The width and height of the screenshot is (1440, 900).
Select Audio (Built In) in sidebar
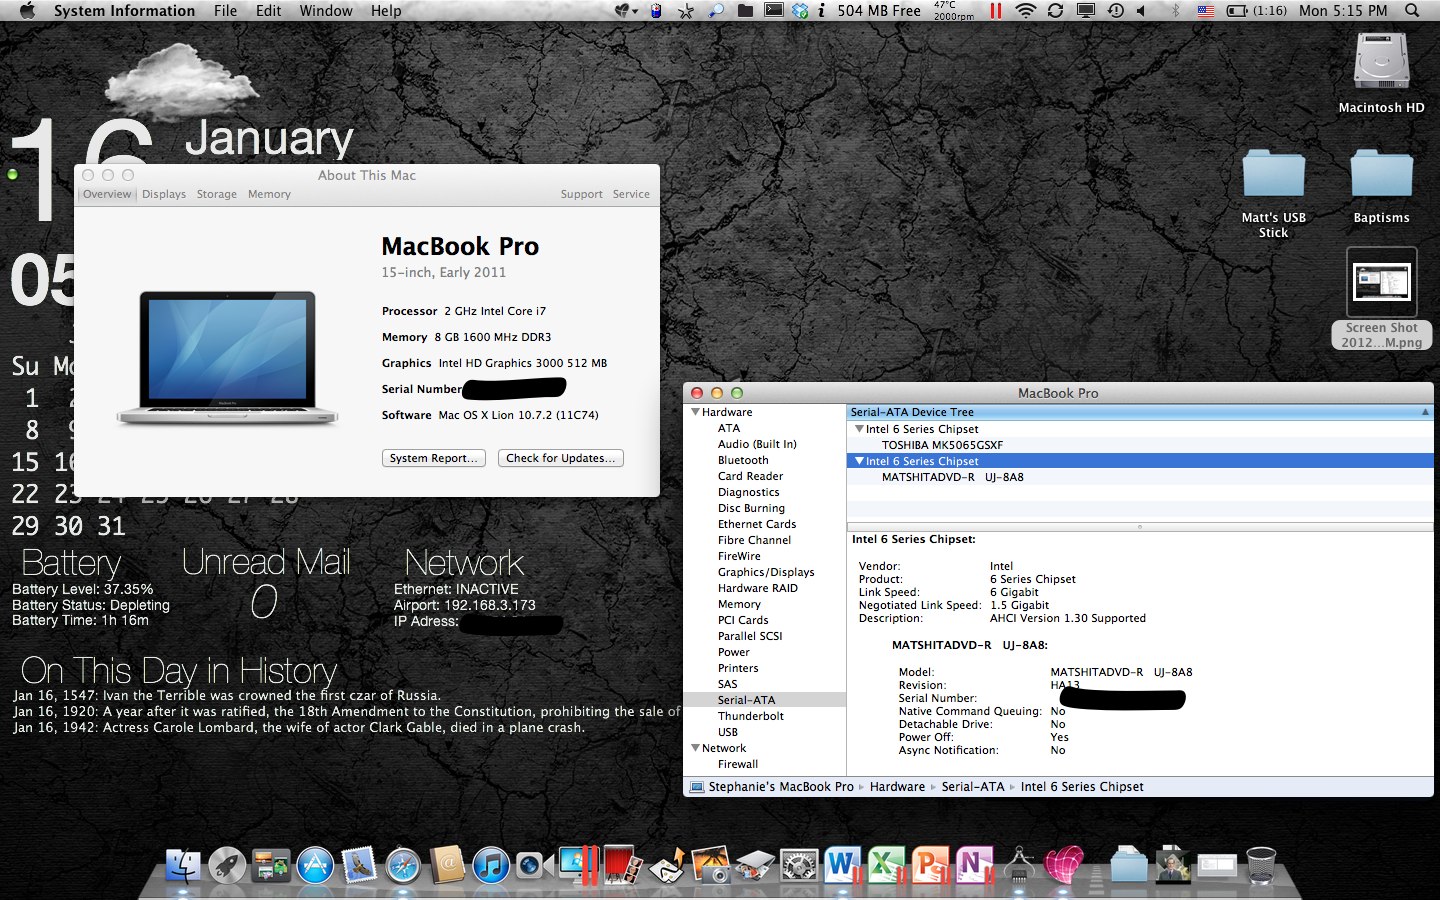(757, 444)
